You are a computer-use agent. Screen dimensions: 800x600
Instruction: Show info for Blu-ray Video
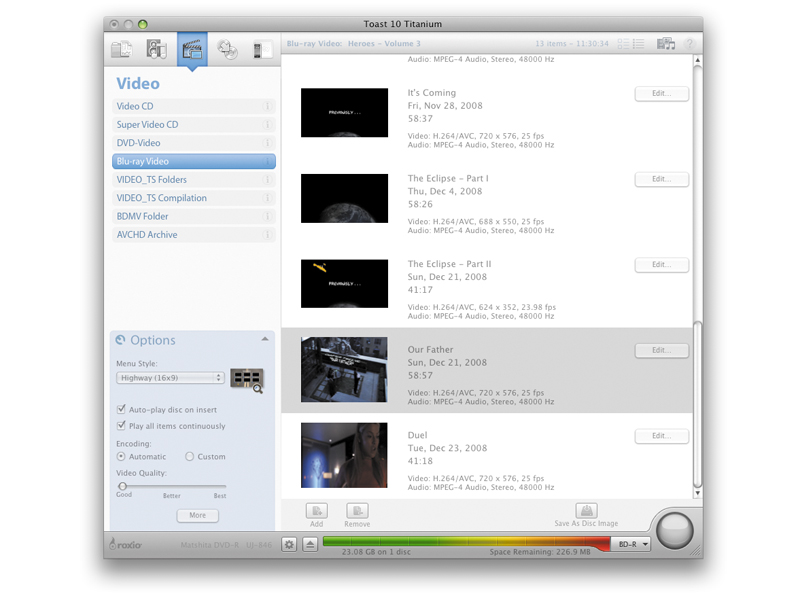(x=266, y=161)
